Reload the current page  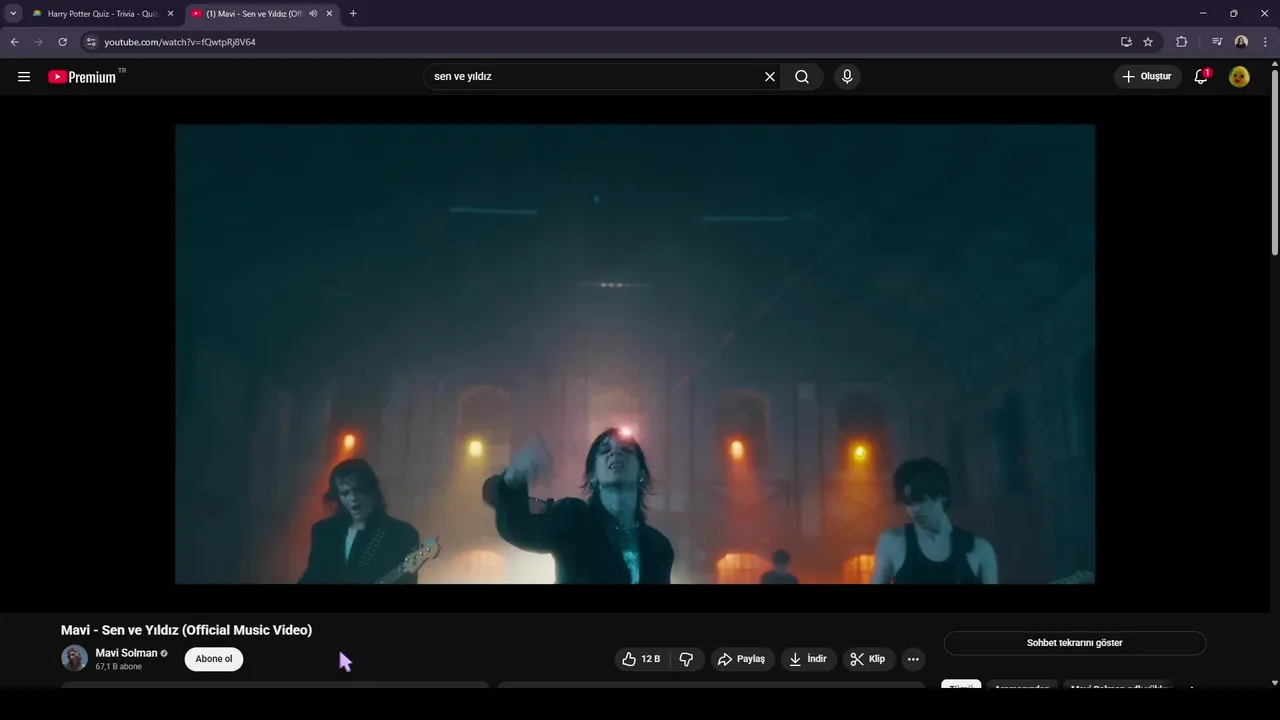(62, 42)
